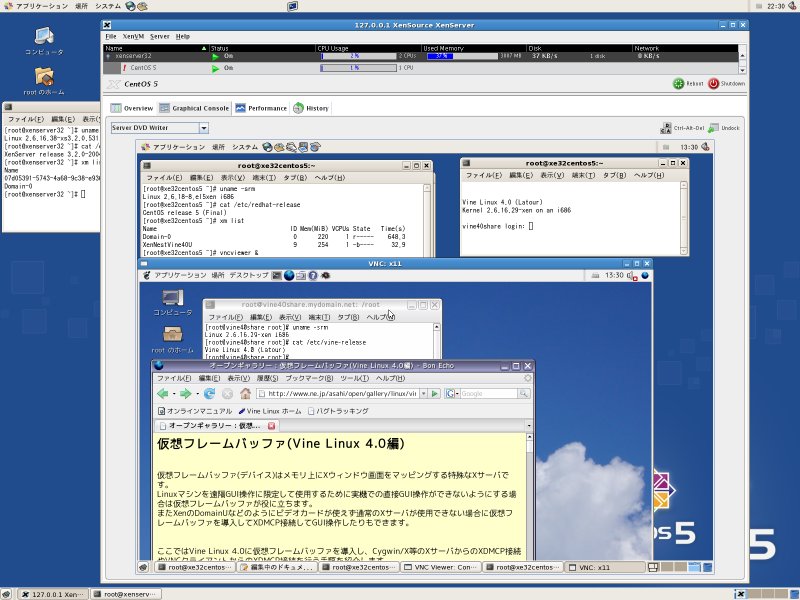This screenshot has width=800, height=600.
Task: Click the search magnifier icon
Action: tap(523, 393)
